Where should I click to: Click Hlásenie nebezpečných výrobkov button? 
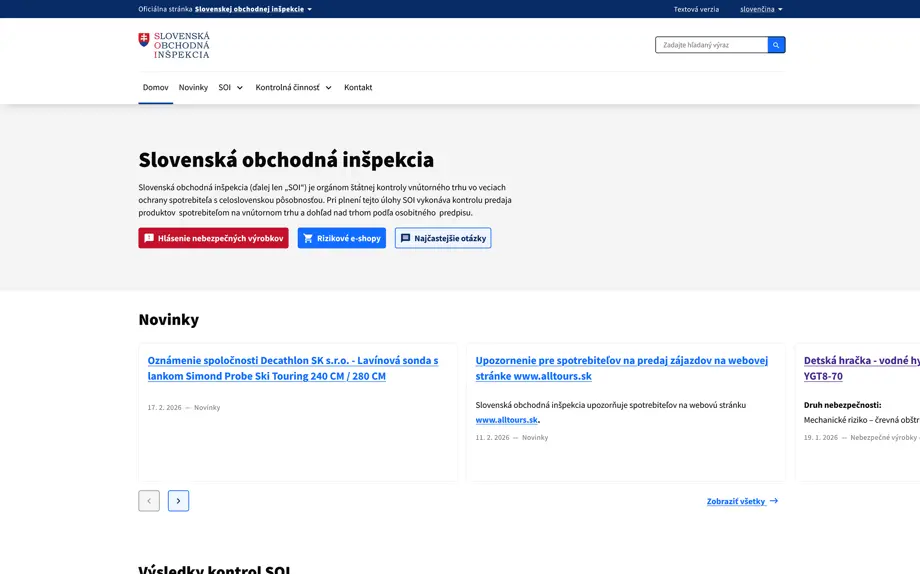click(x=214, y=238)
